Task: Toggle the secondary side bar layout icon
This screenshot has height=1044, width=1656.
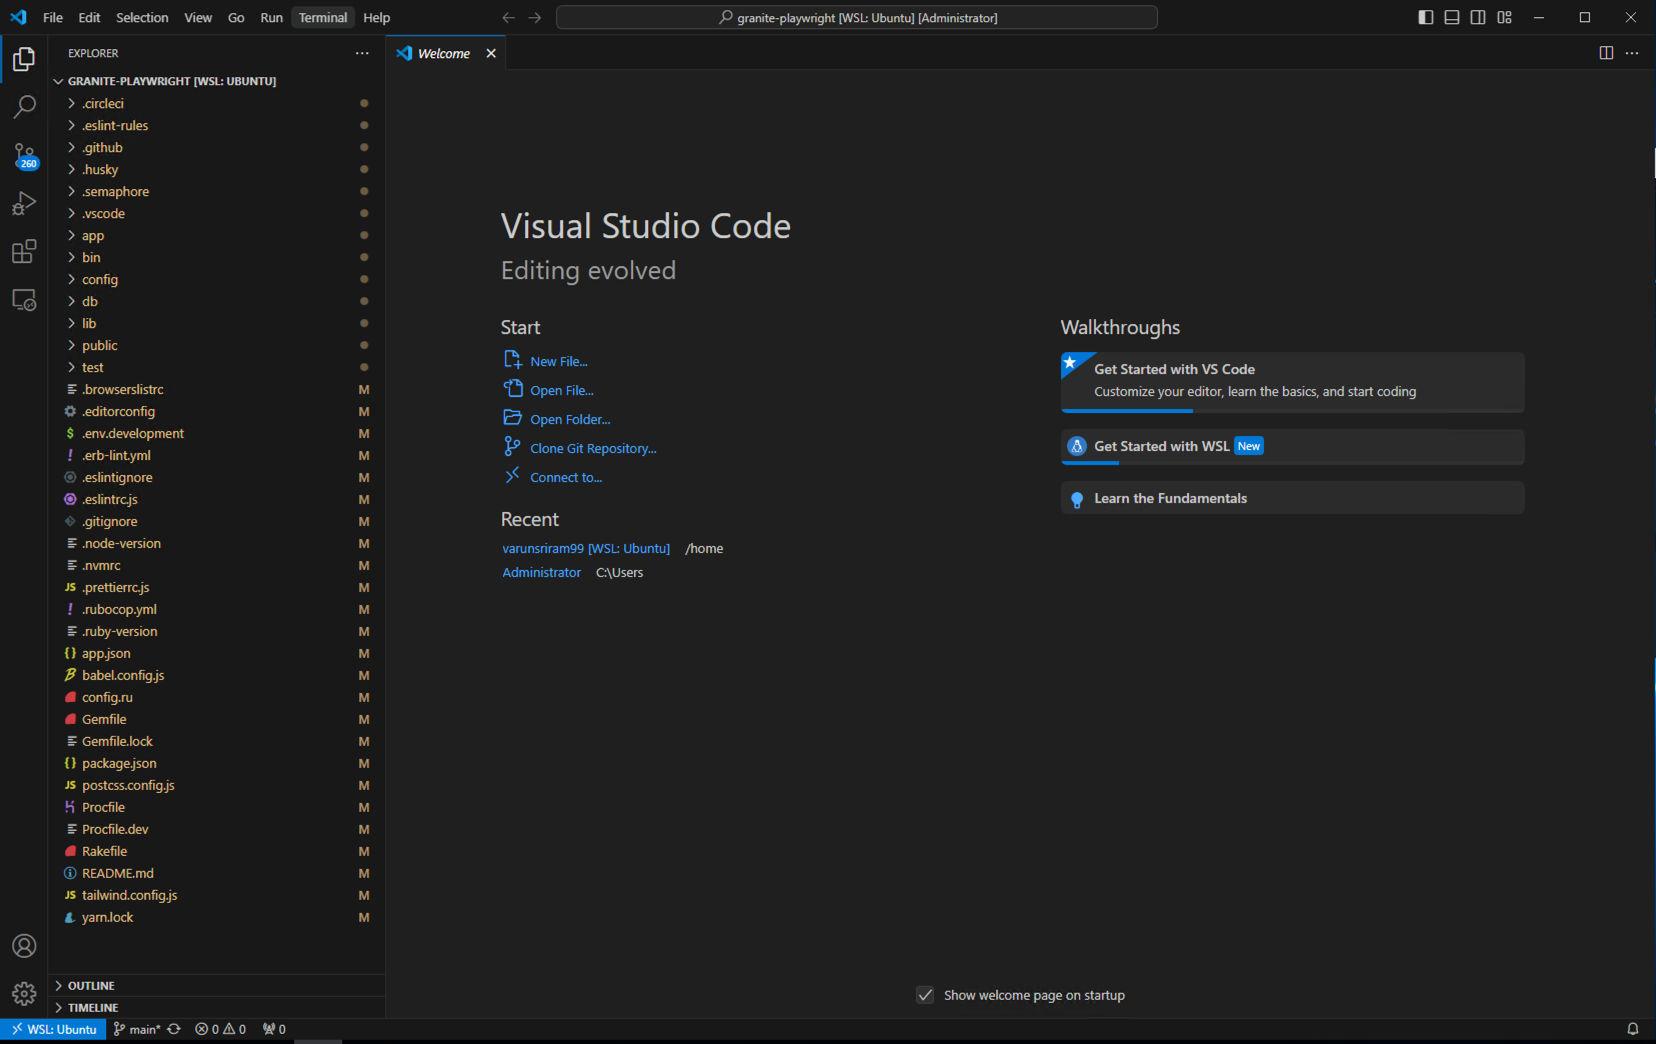Action: coord(1478,17)
